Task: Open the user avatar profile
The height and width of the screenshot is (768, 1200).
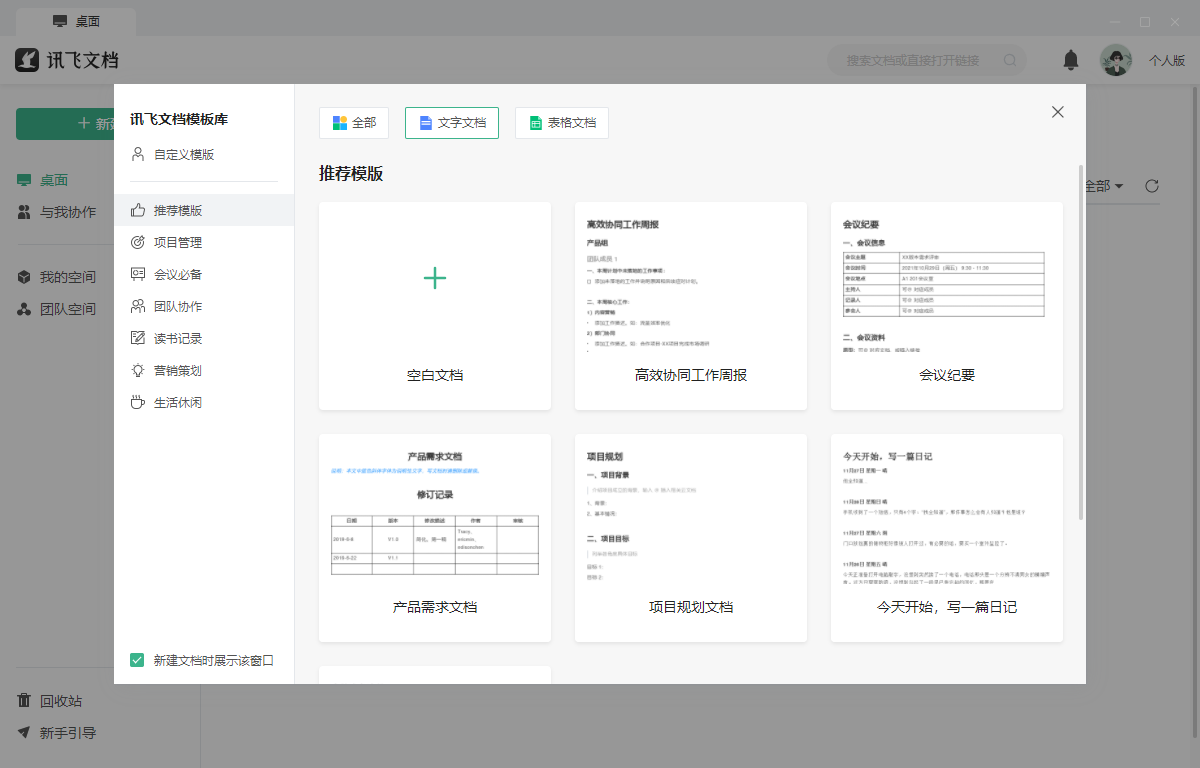Action: click(x=1116, y=61)
